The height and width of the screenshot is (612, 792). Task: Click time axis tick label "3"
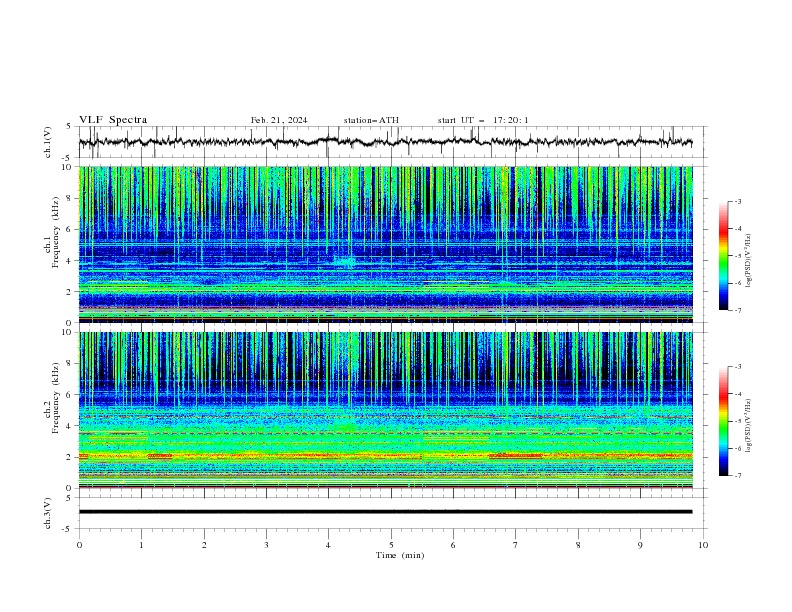(266, 545)
